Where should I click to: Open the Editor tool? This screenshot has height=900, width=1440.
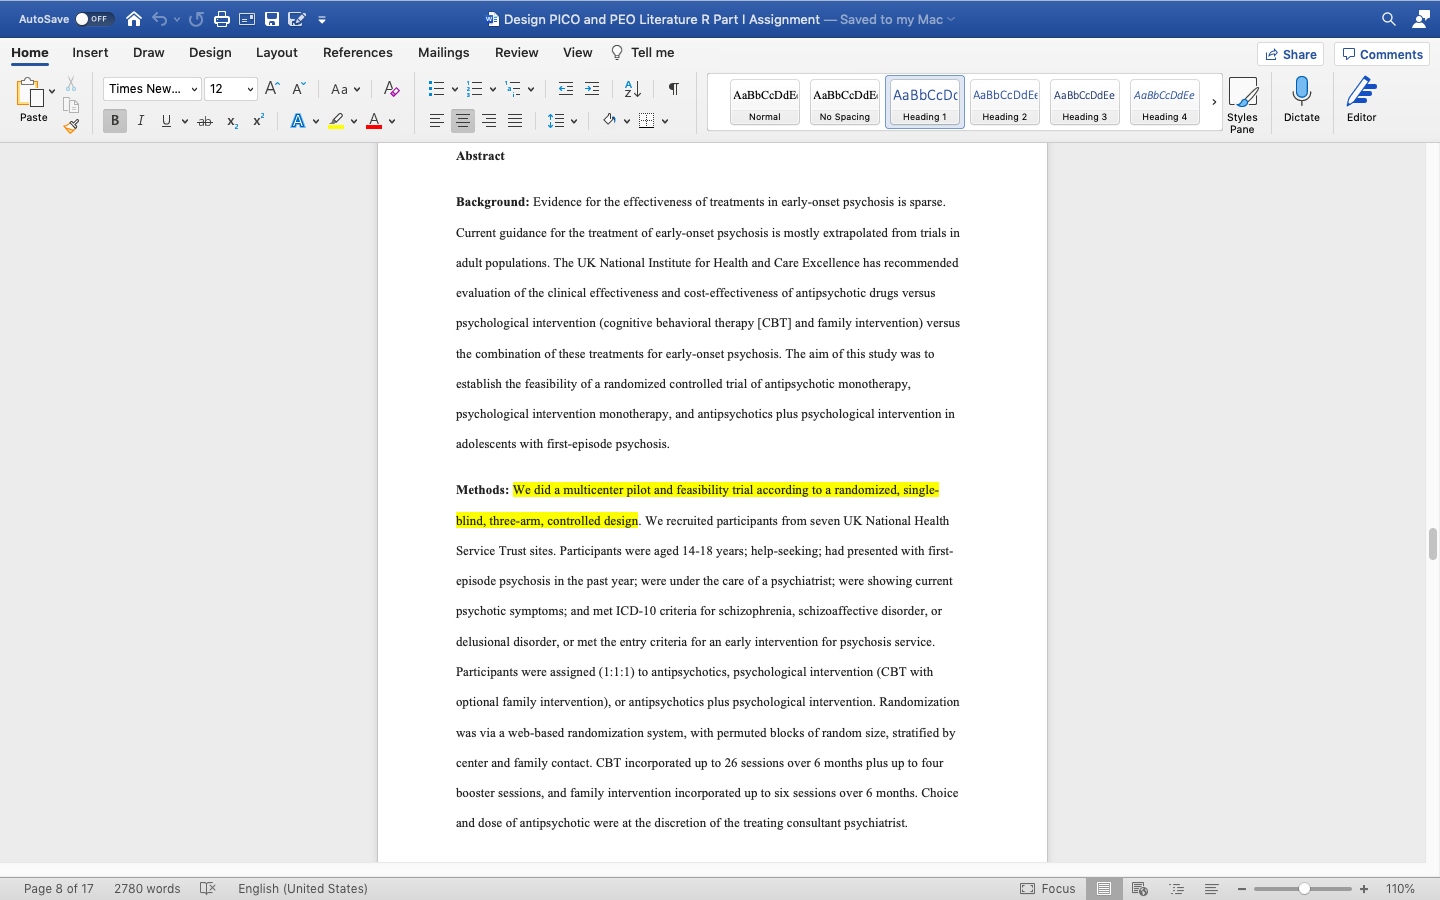(x=1361, y=100)
